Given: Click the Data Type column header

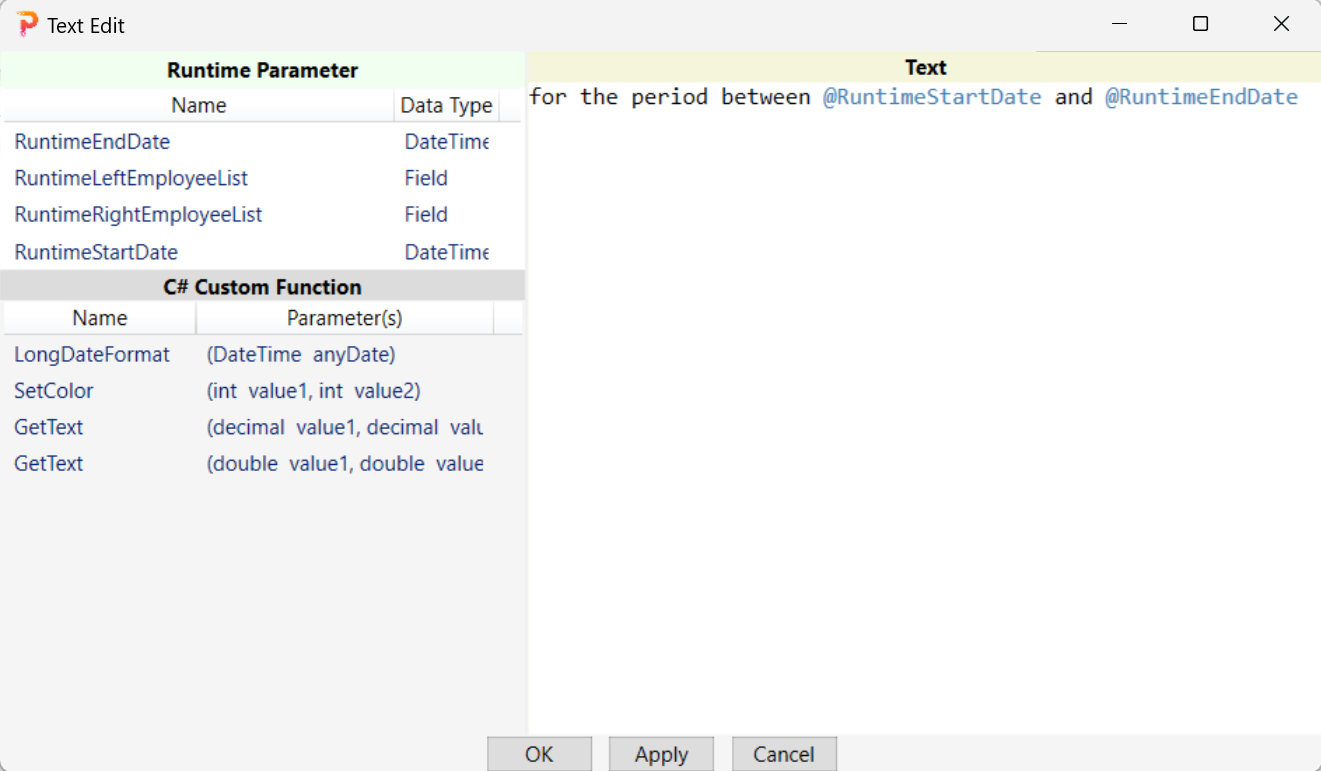Looking at the screenshot, I should tap(446, 105).
